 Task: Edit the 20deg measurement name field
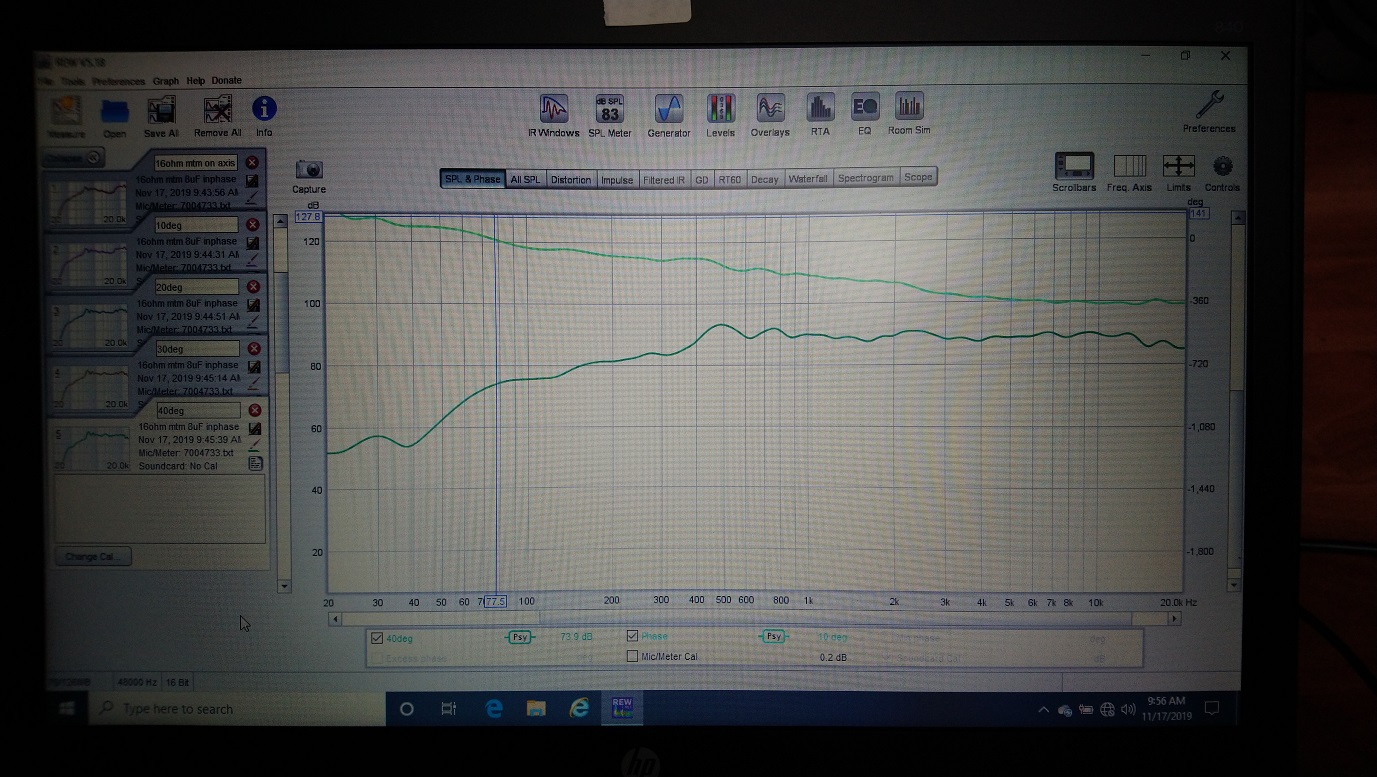tap(197, 287)
